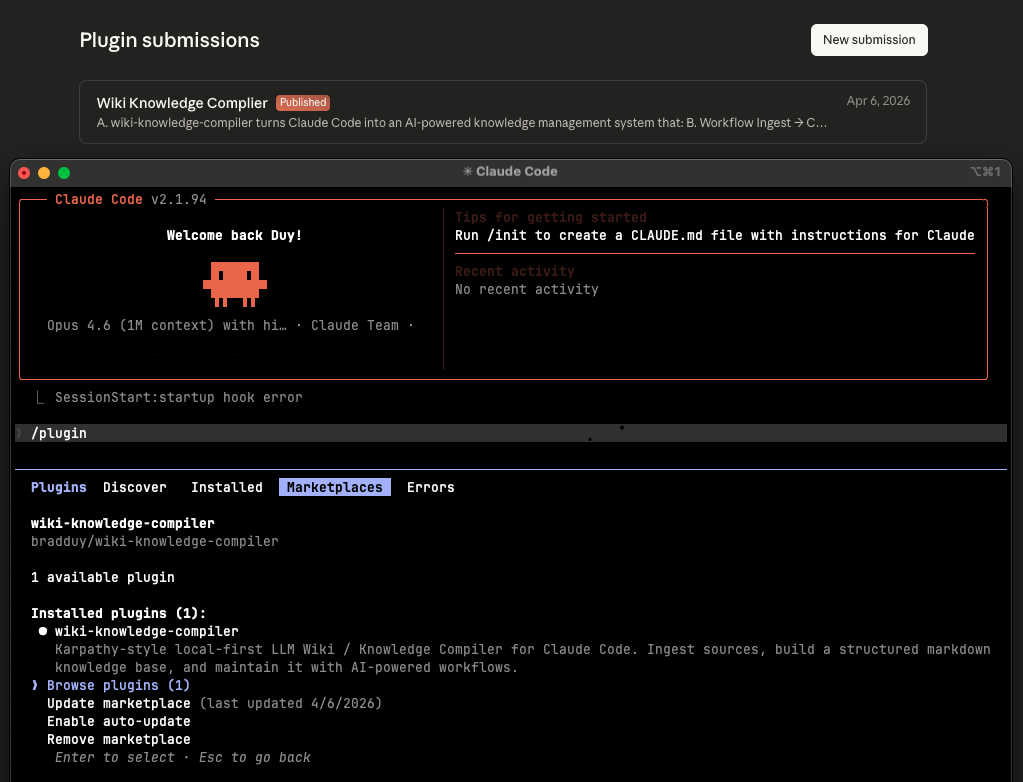The image size is (1023, 782).
Task: Click the '(last updated 4/6/2026)' note
Action: [x=290, y=703]
